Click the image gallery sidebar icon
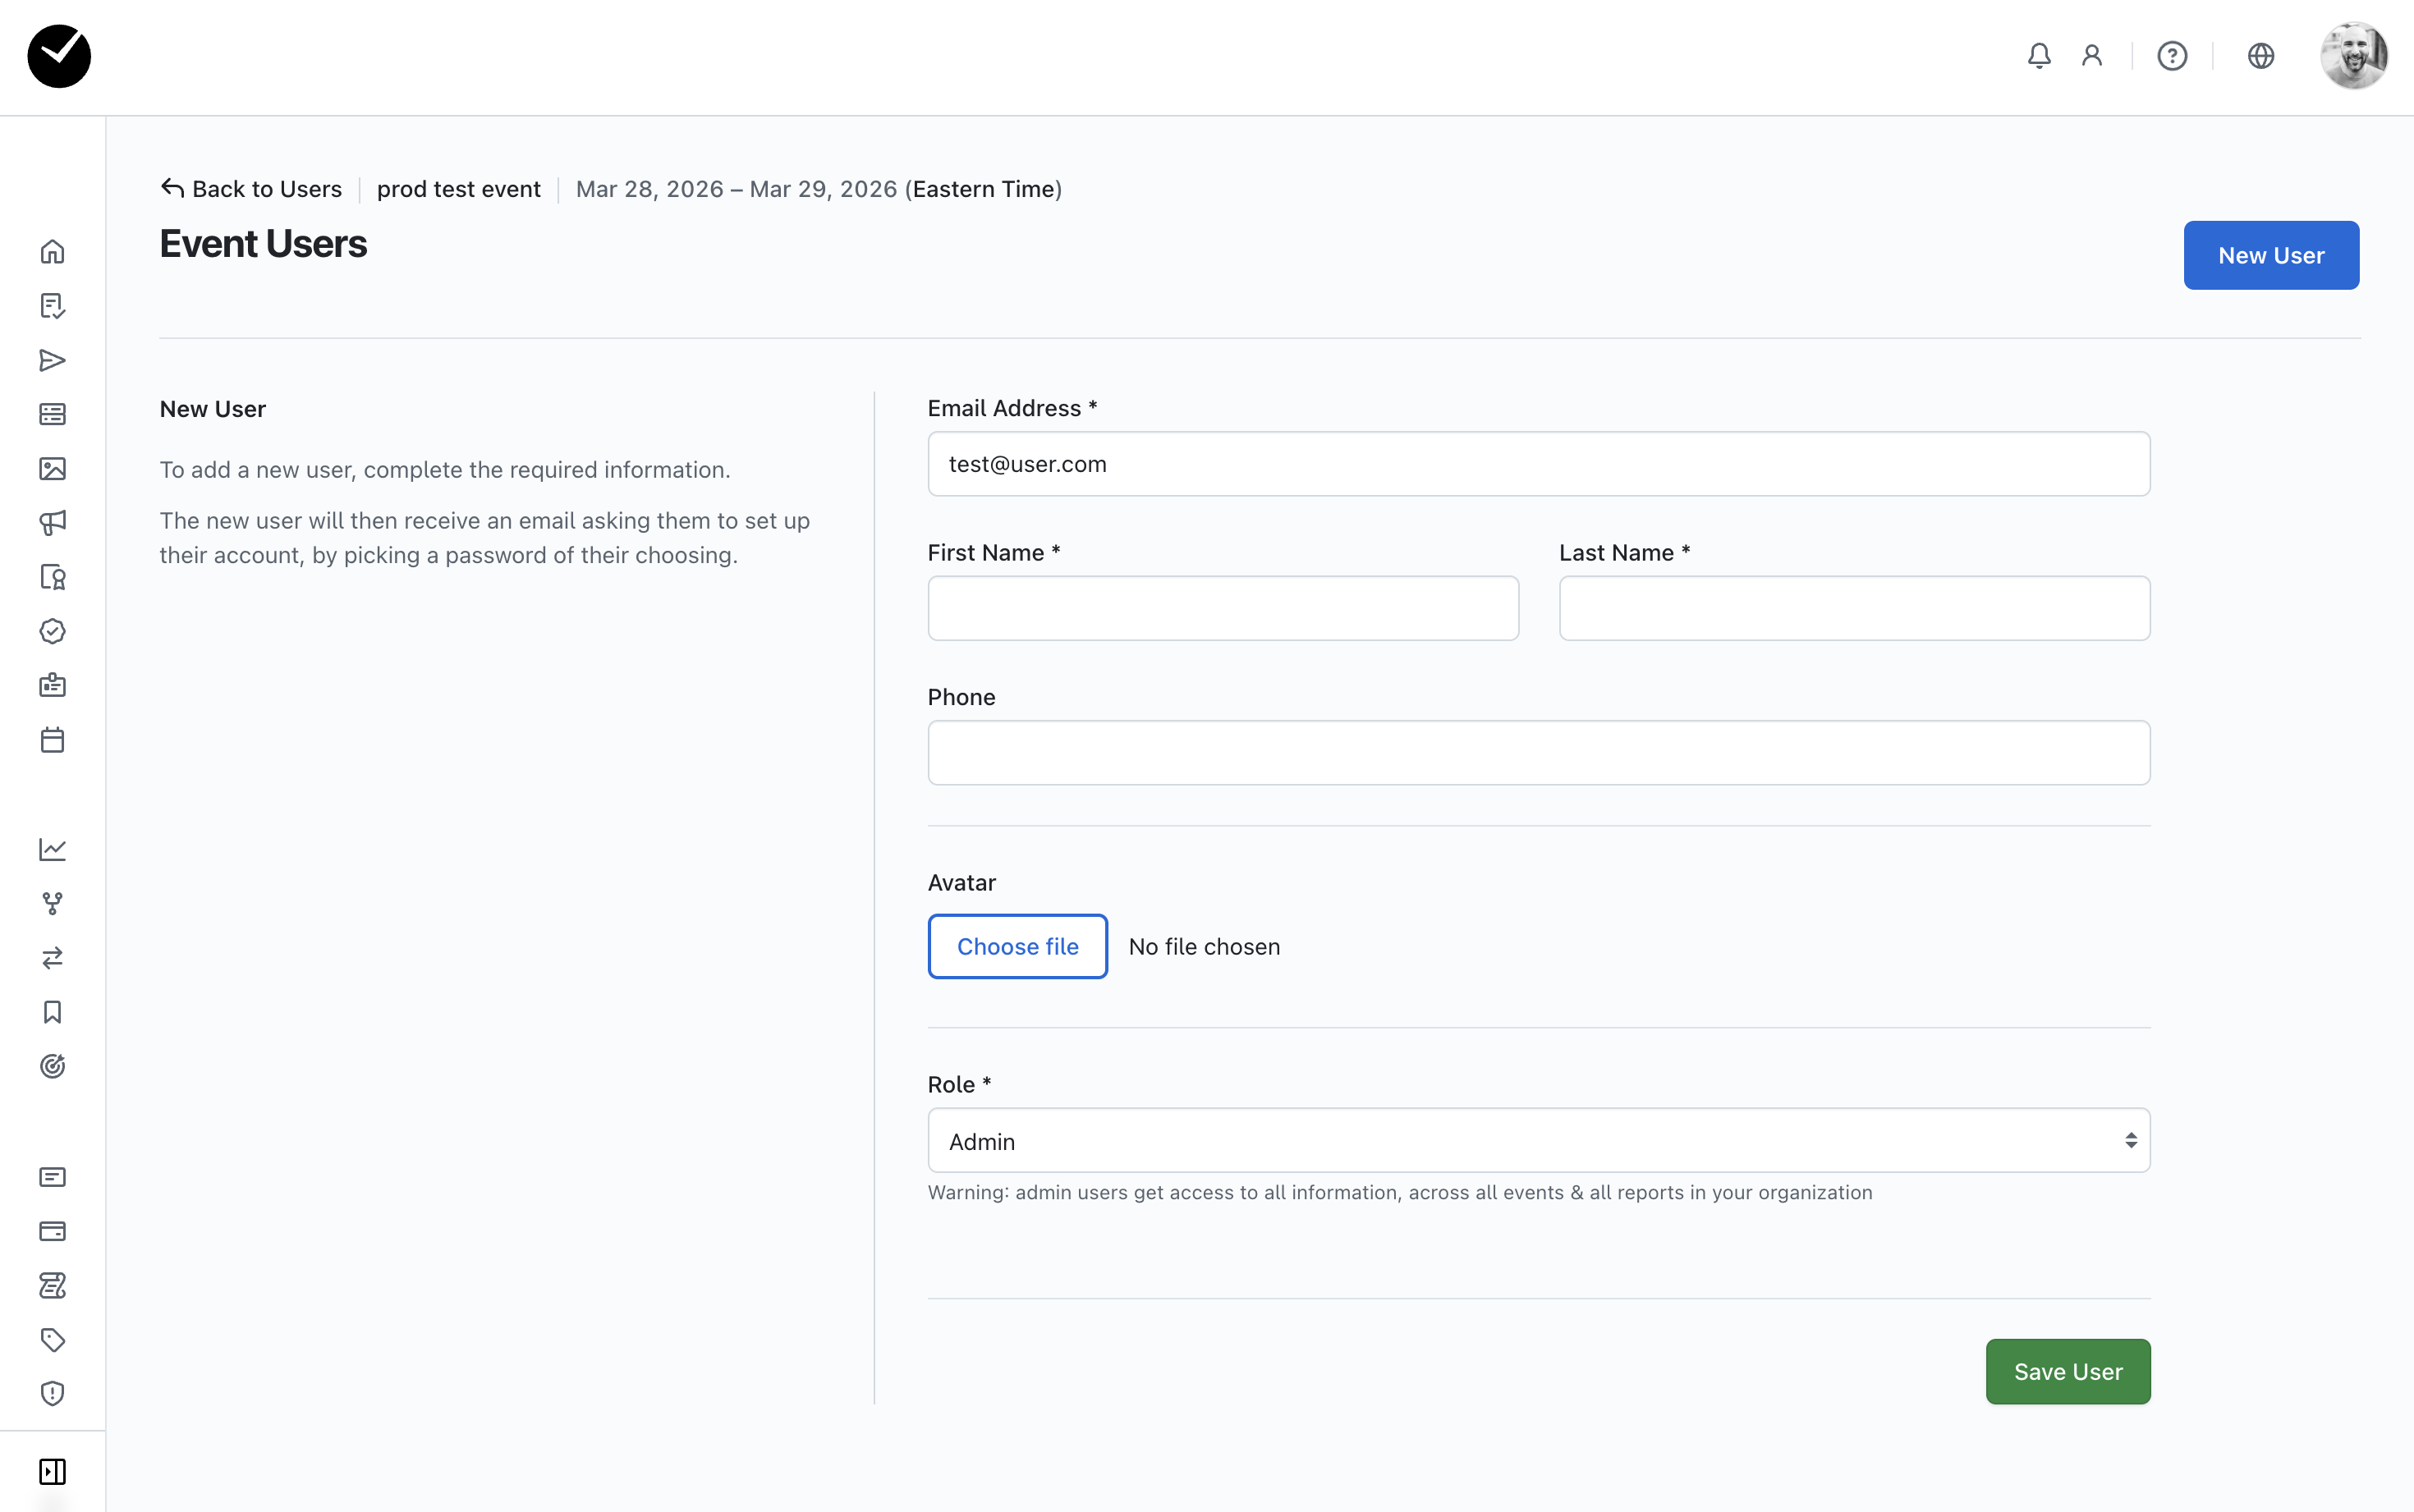This screenshot has width=2414, height=1512. (x=52, y=468)
